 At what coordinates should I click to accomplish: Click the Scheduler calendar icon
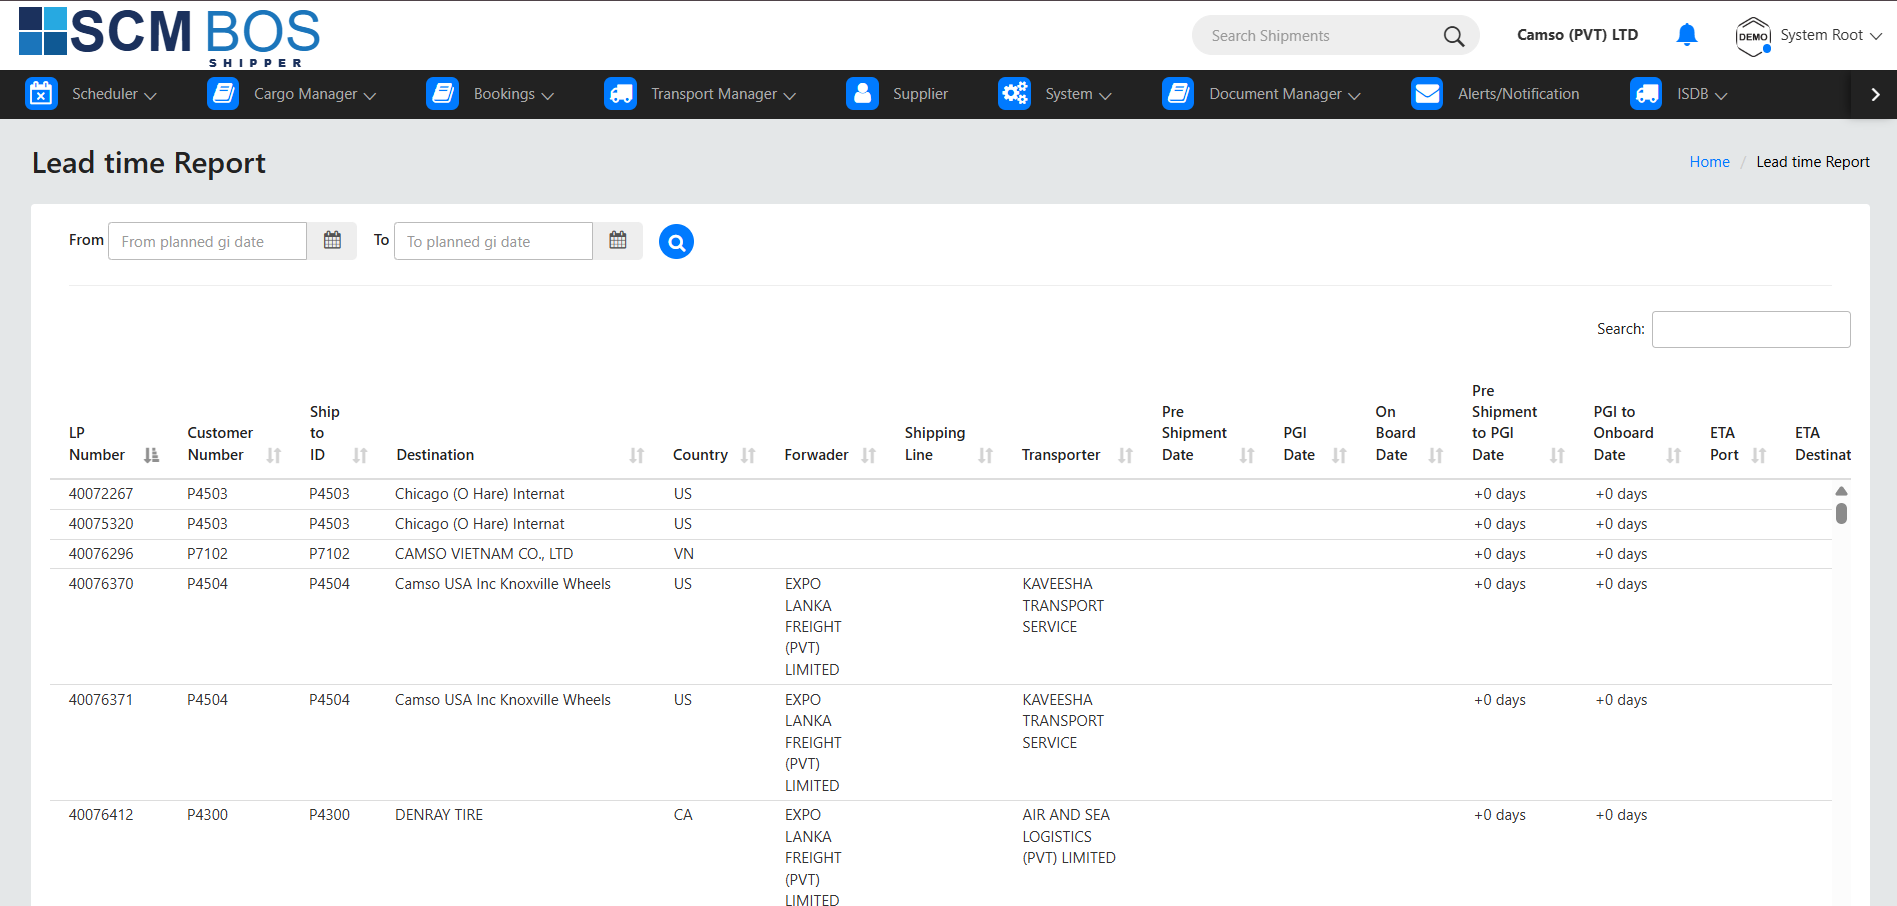point(41,94)
